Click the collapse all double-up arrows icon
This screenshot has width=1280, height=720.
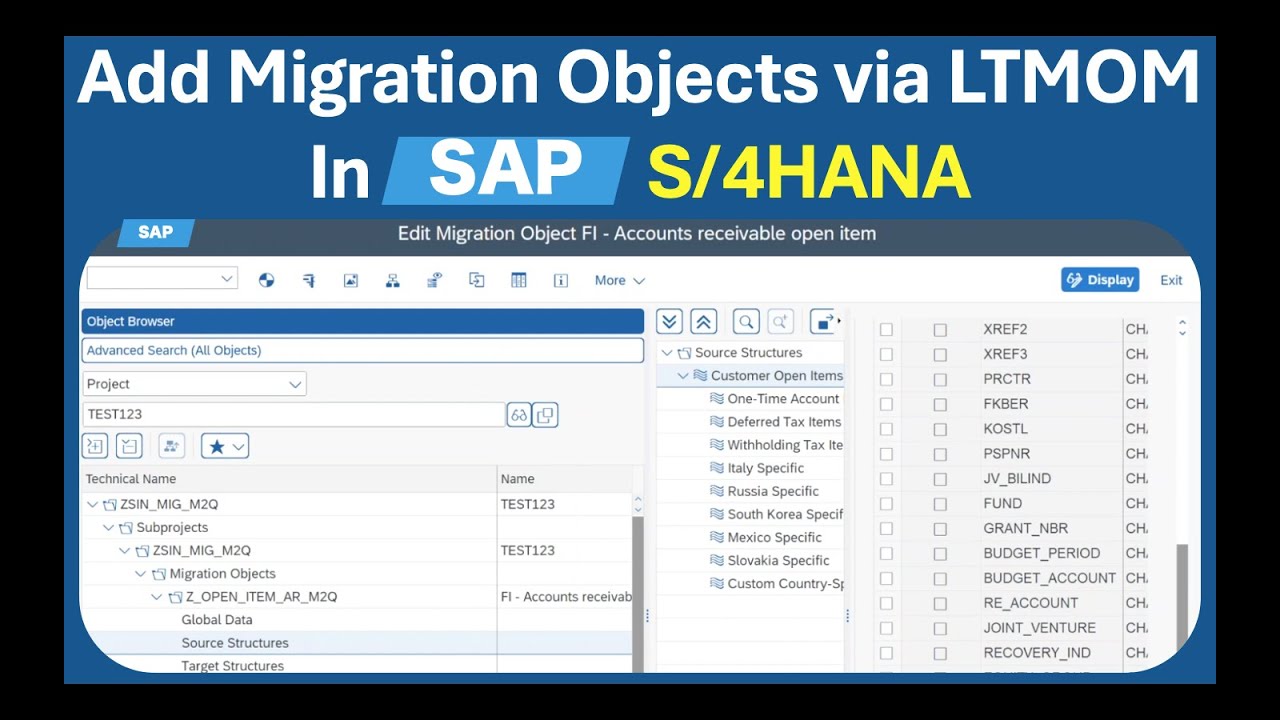[x=704, y=322]
